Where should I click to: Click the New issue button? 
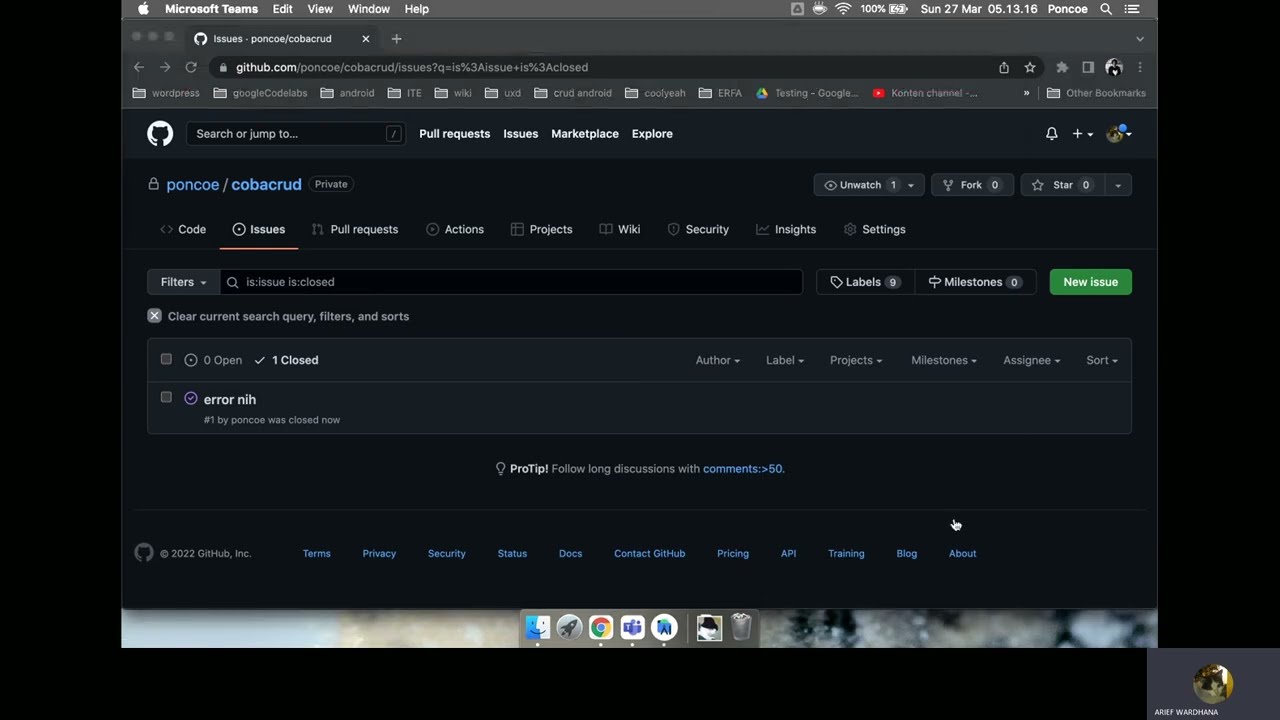coord(1091,282)
